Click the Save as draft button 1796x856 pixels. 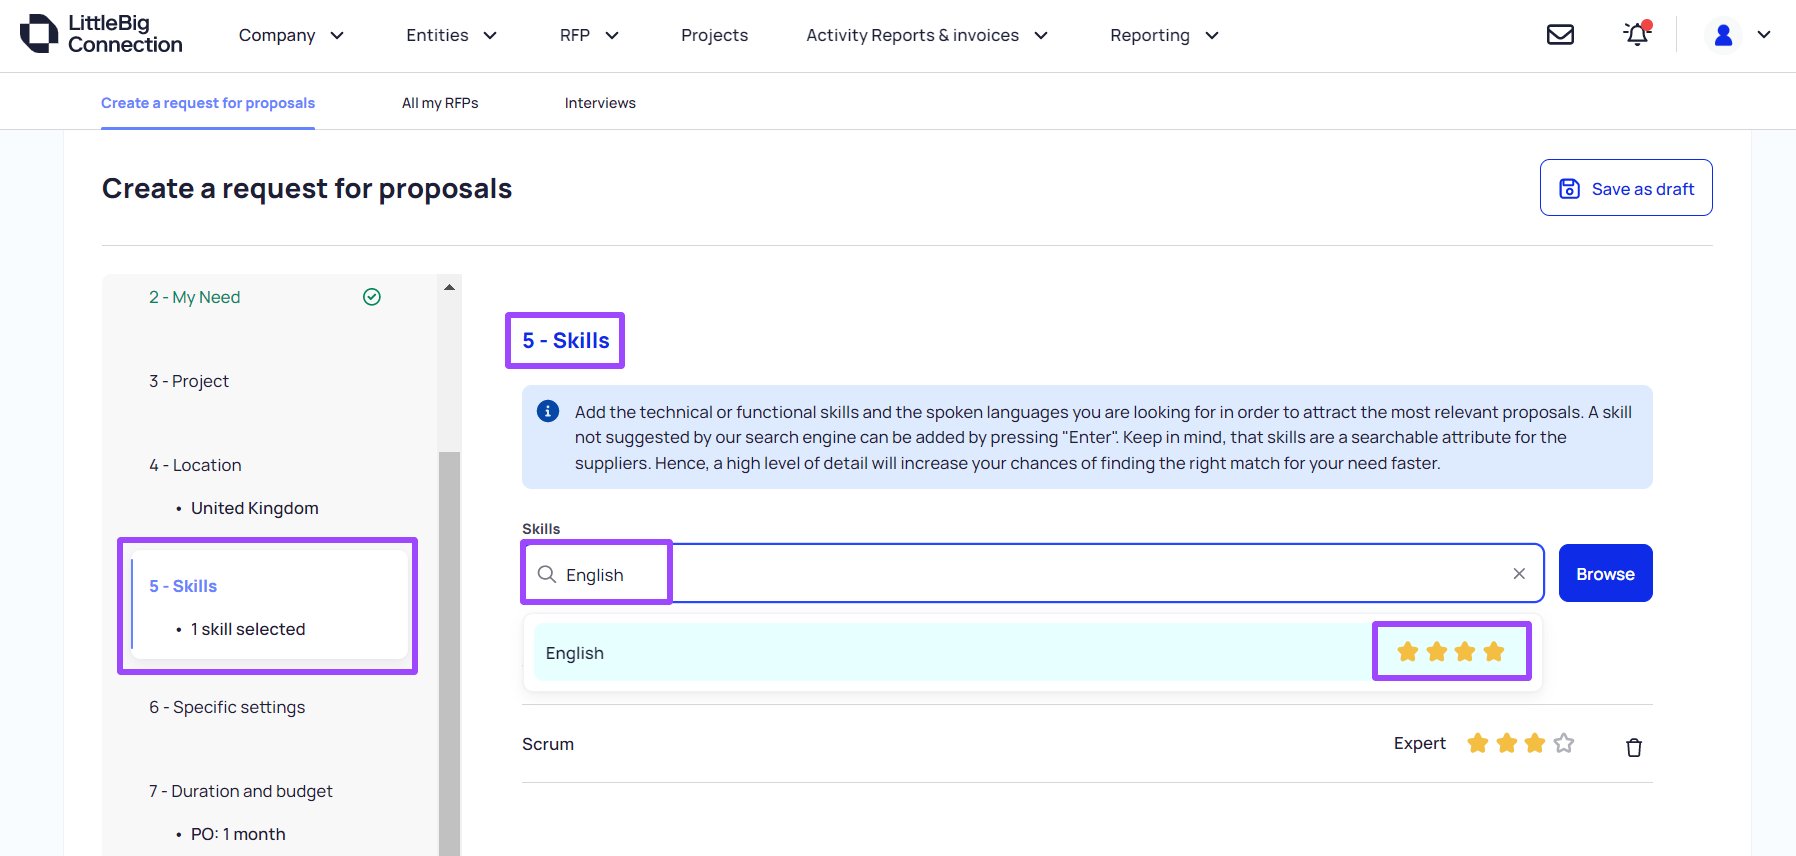[x=1626, y=188]
